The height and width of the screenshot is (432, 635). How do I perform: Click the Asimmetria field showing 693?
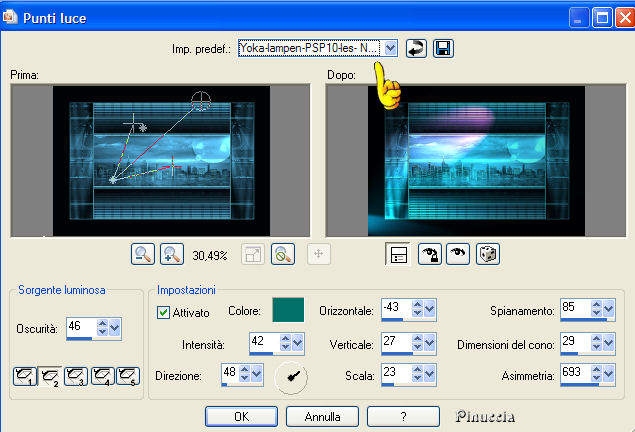[575, 373]
